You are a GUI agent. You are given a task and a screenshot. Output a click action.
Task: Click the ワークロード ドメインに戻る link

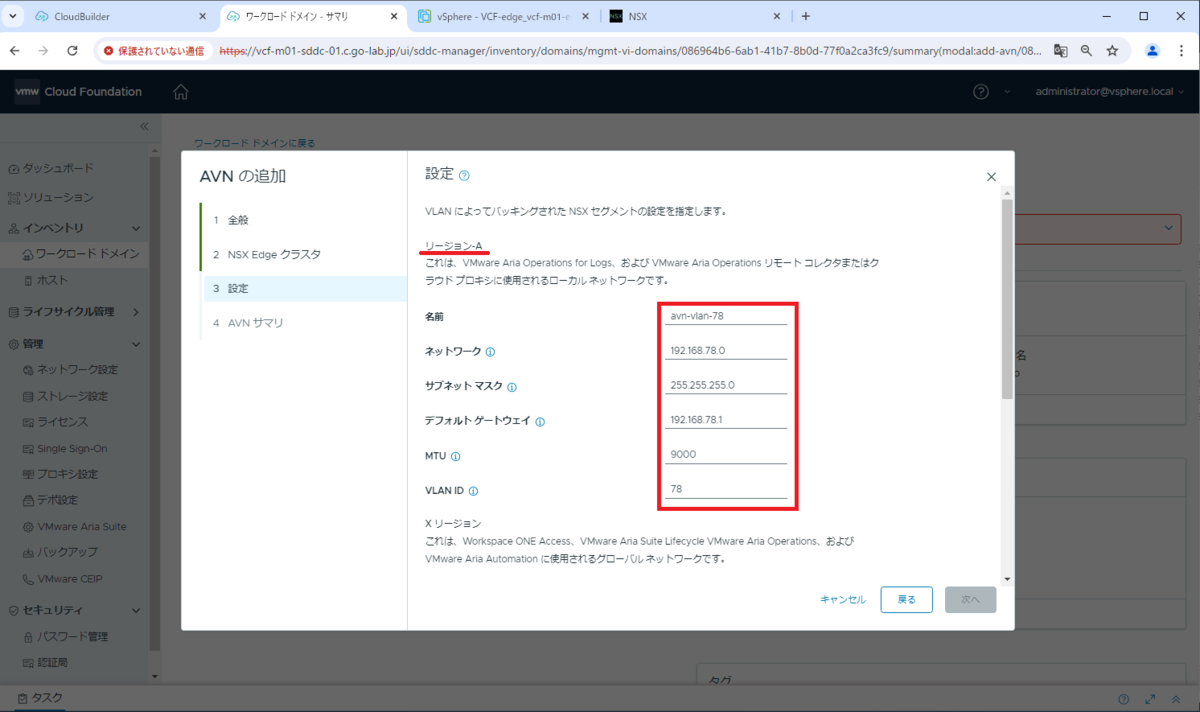[x=254, y=143]
